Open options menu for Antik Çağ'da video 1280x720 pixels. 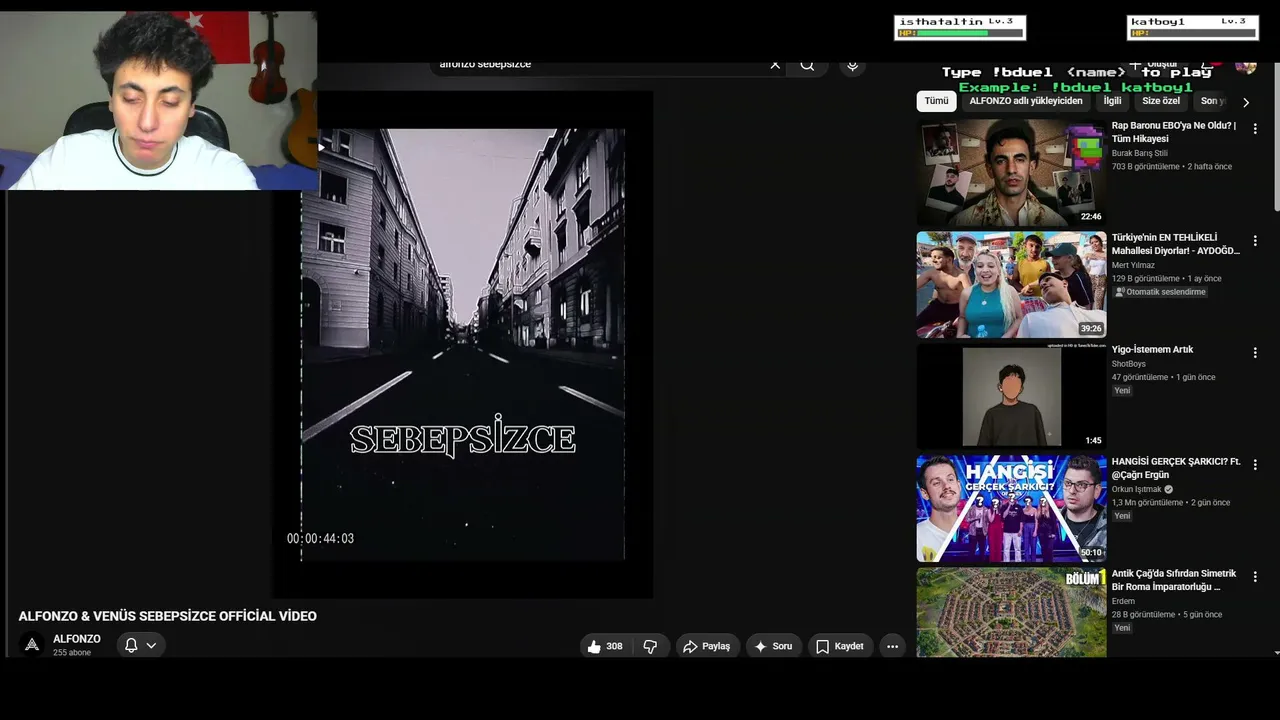(x=1255, y=577)
